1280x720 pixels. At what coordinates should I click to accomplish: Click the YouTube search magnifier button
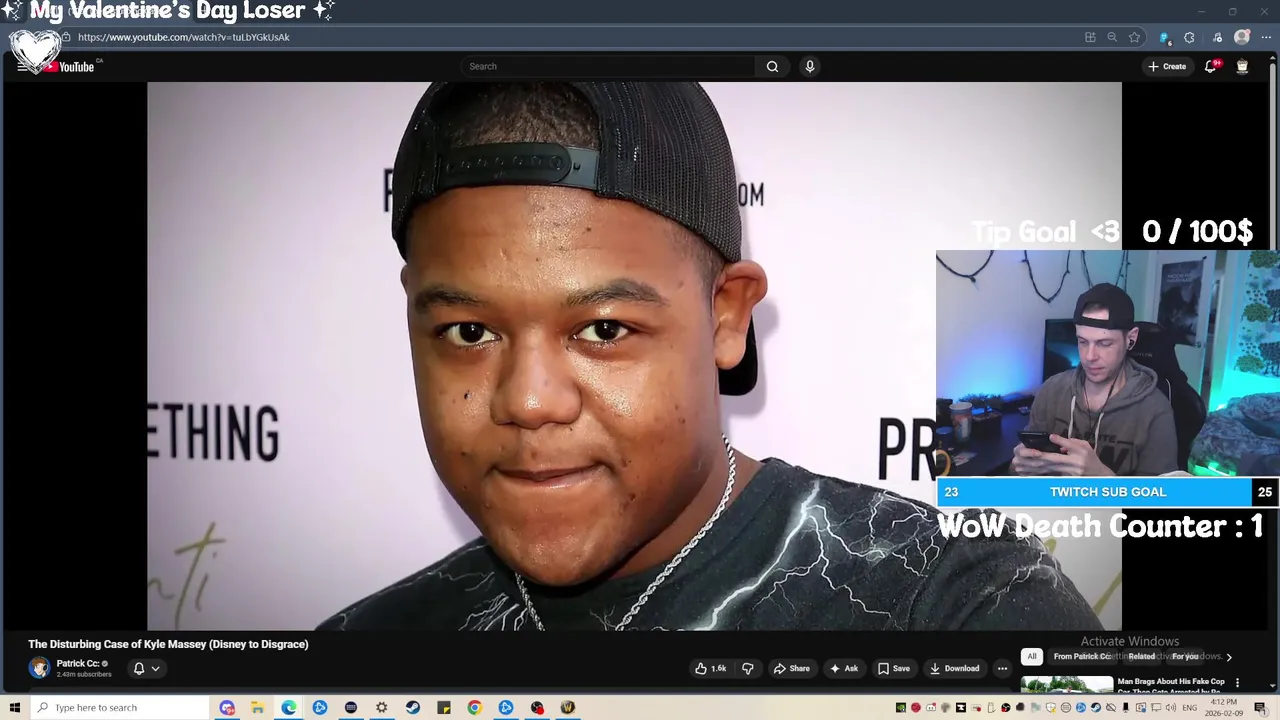click(772, 66)
